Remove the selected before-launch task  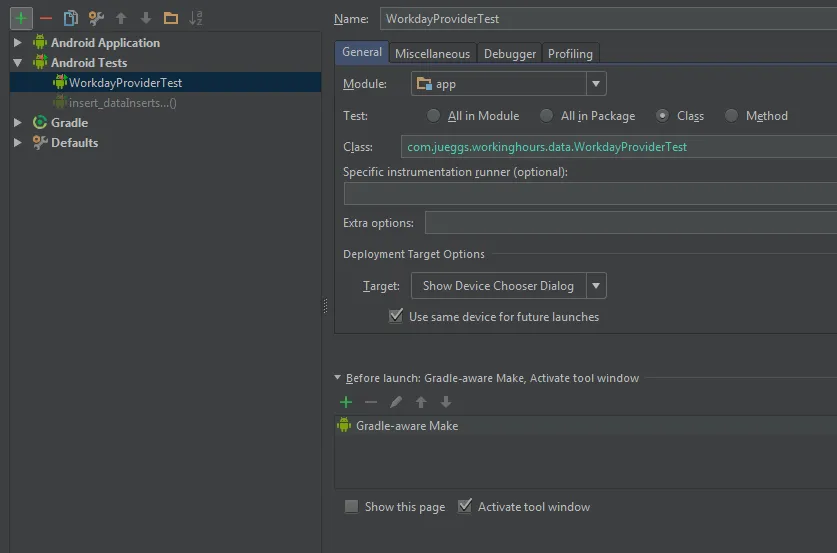click(x=371, y=402)
